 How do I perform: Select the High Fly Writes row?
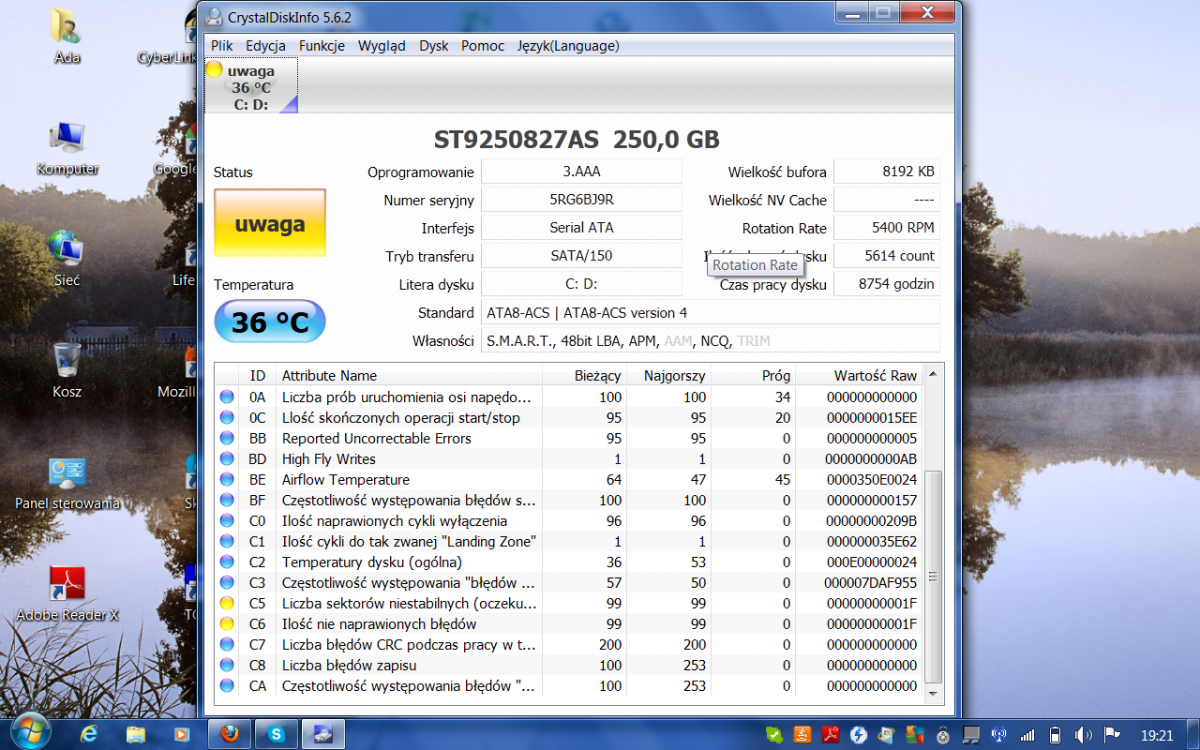[569, 459]
